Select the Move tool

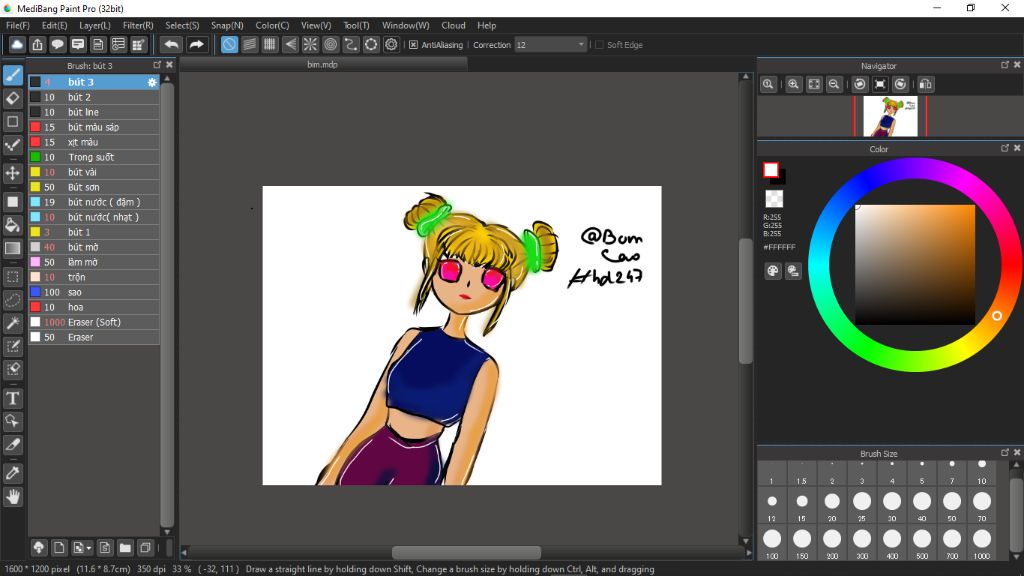(x=12, y=173)
